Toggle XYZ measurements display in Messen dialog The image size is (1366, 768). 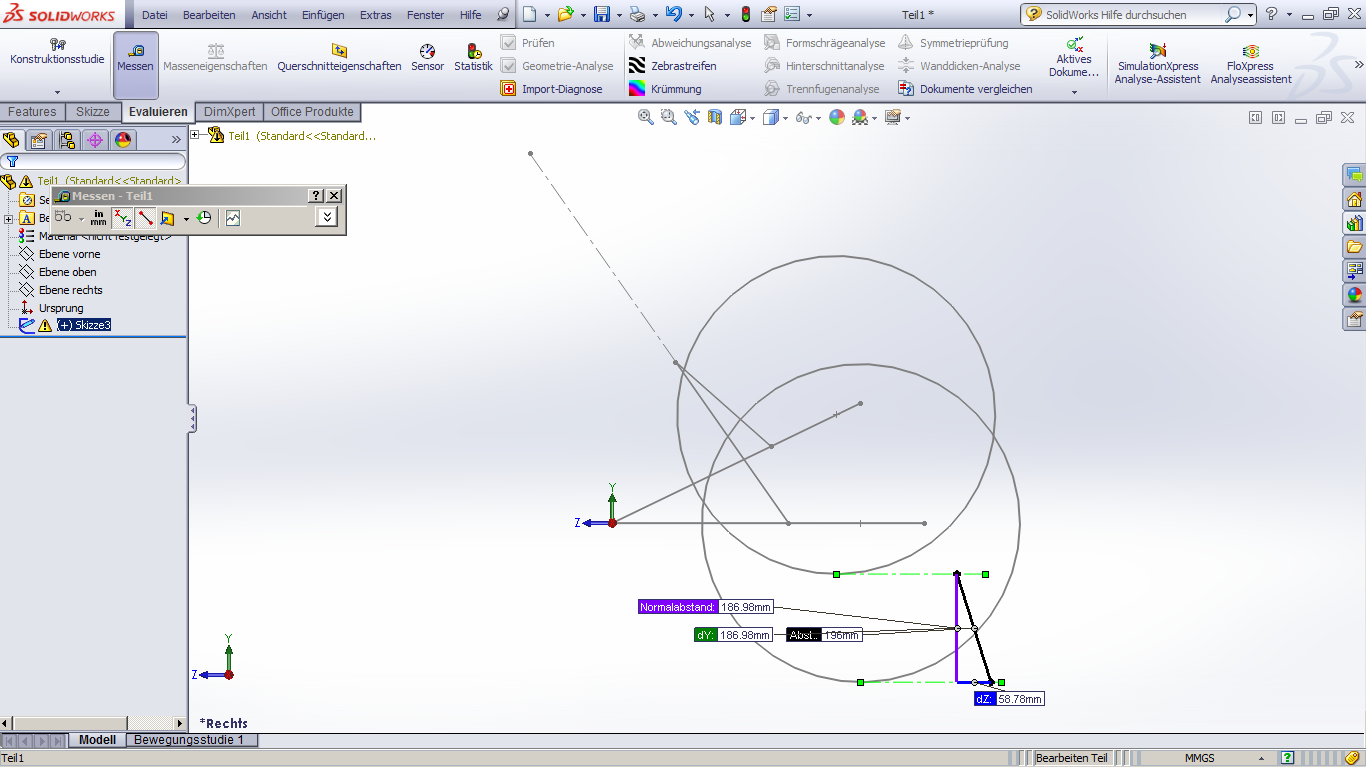pos(122,218)
